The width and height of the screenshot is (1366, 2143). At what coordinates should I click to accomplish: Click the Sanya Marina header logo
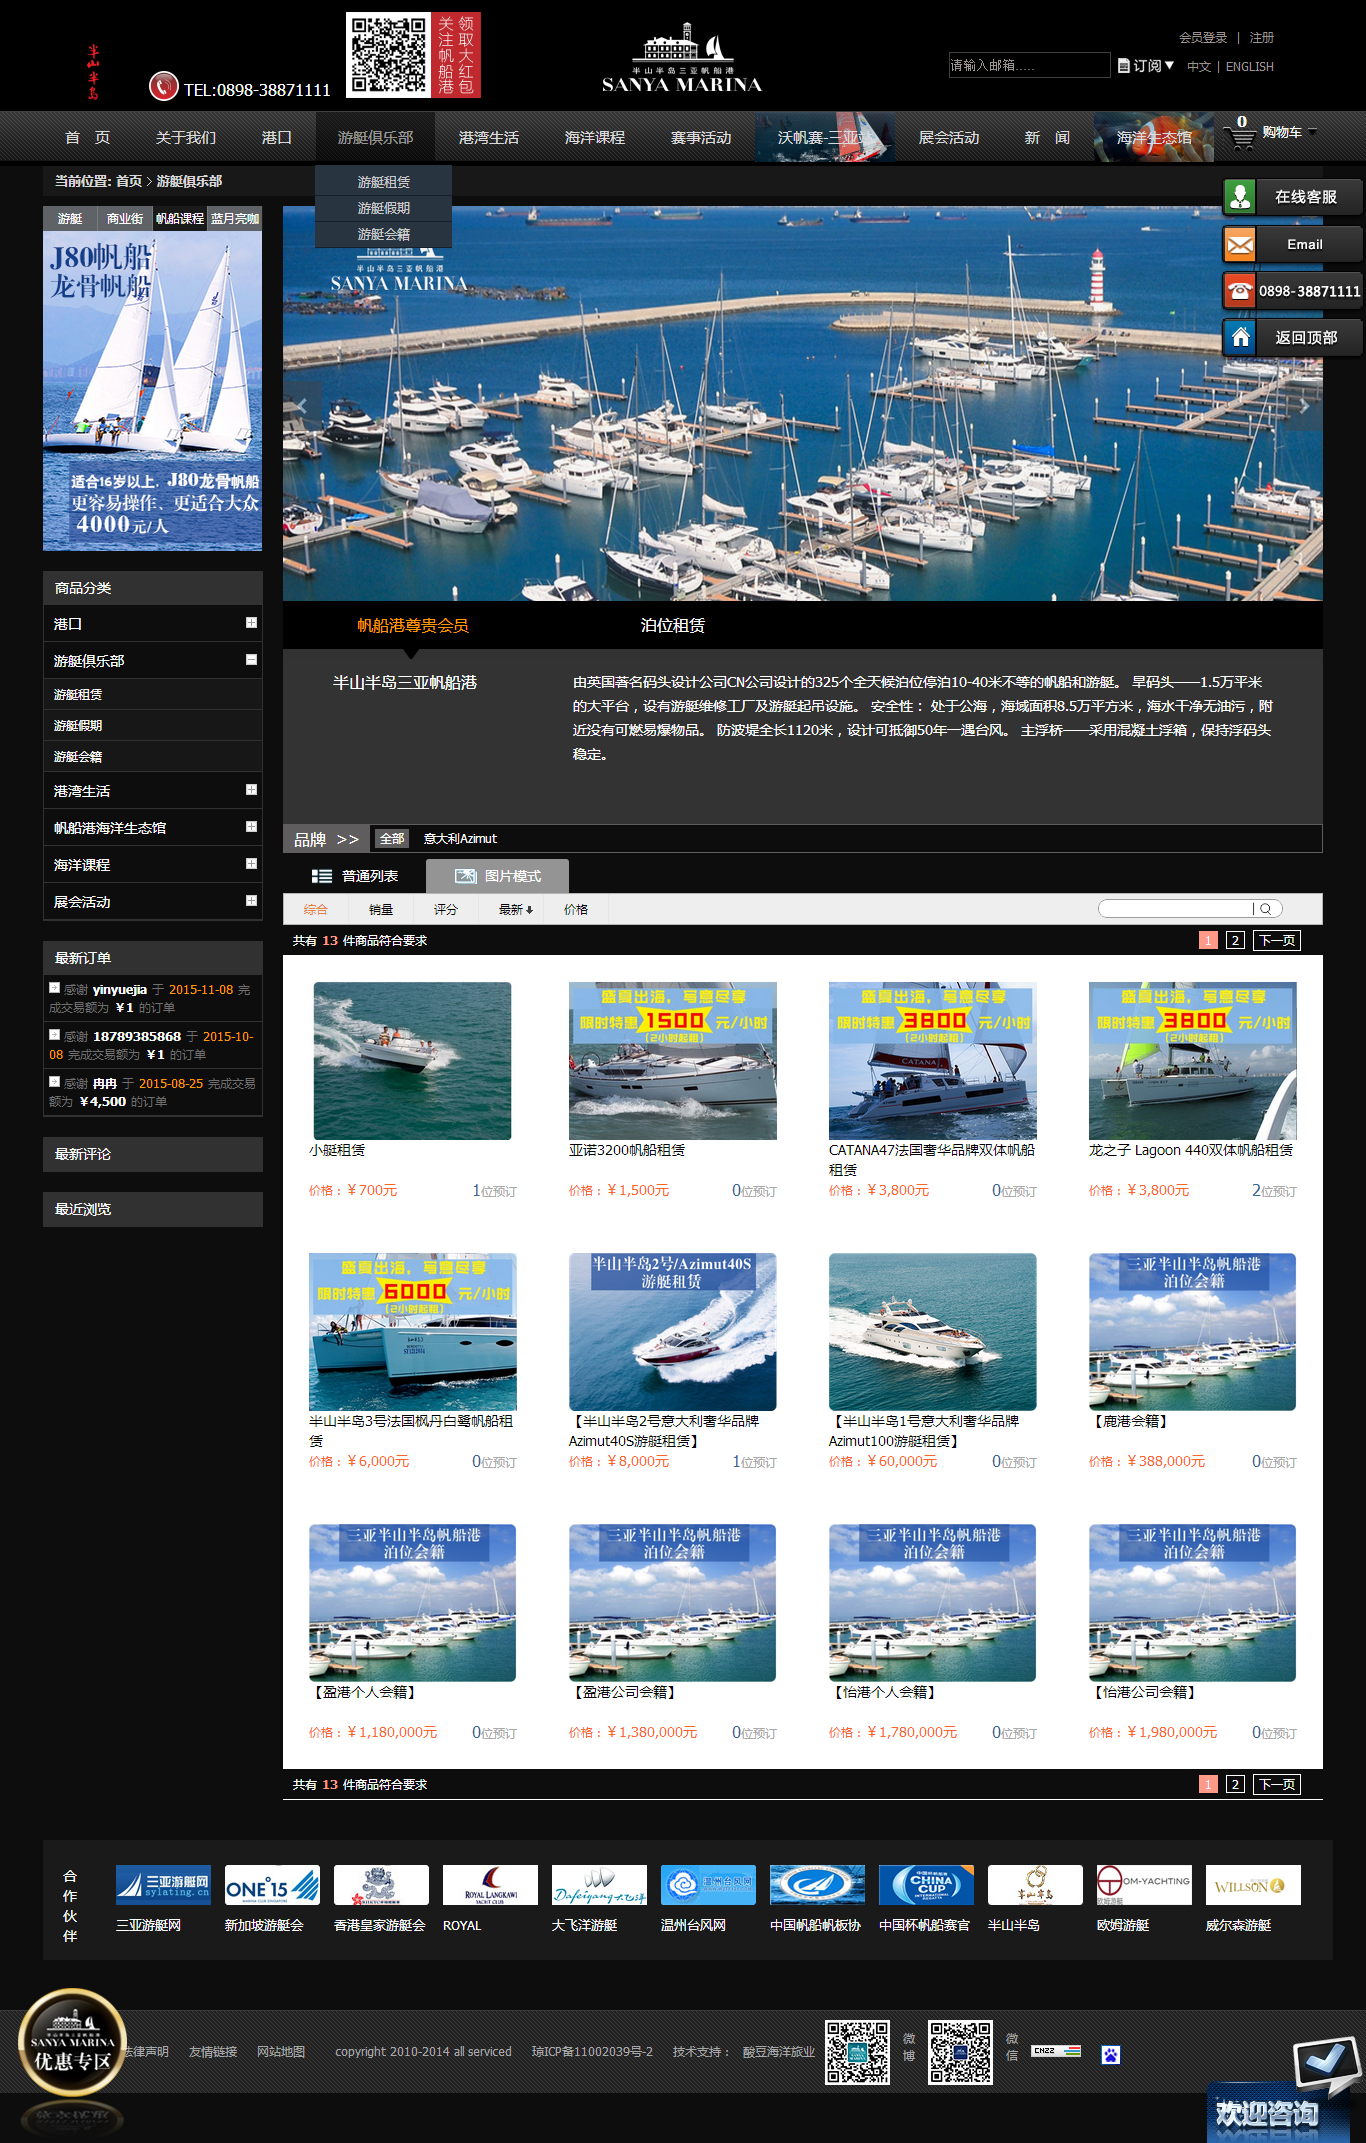pyautogui.click(x=682, y=59)
